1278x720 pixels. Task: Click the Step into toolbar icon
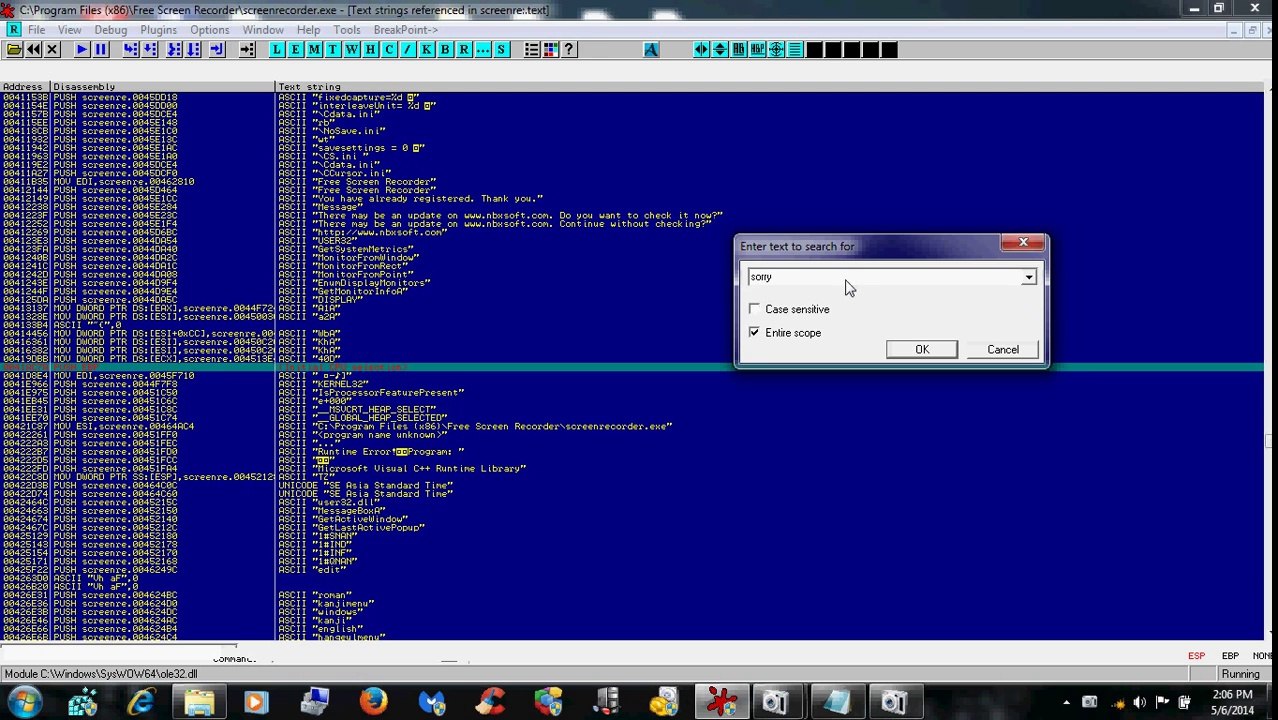(x=130, y=50)
